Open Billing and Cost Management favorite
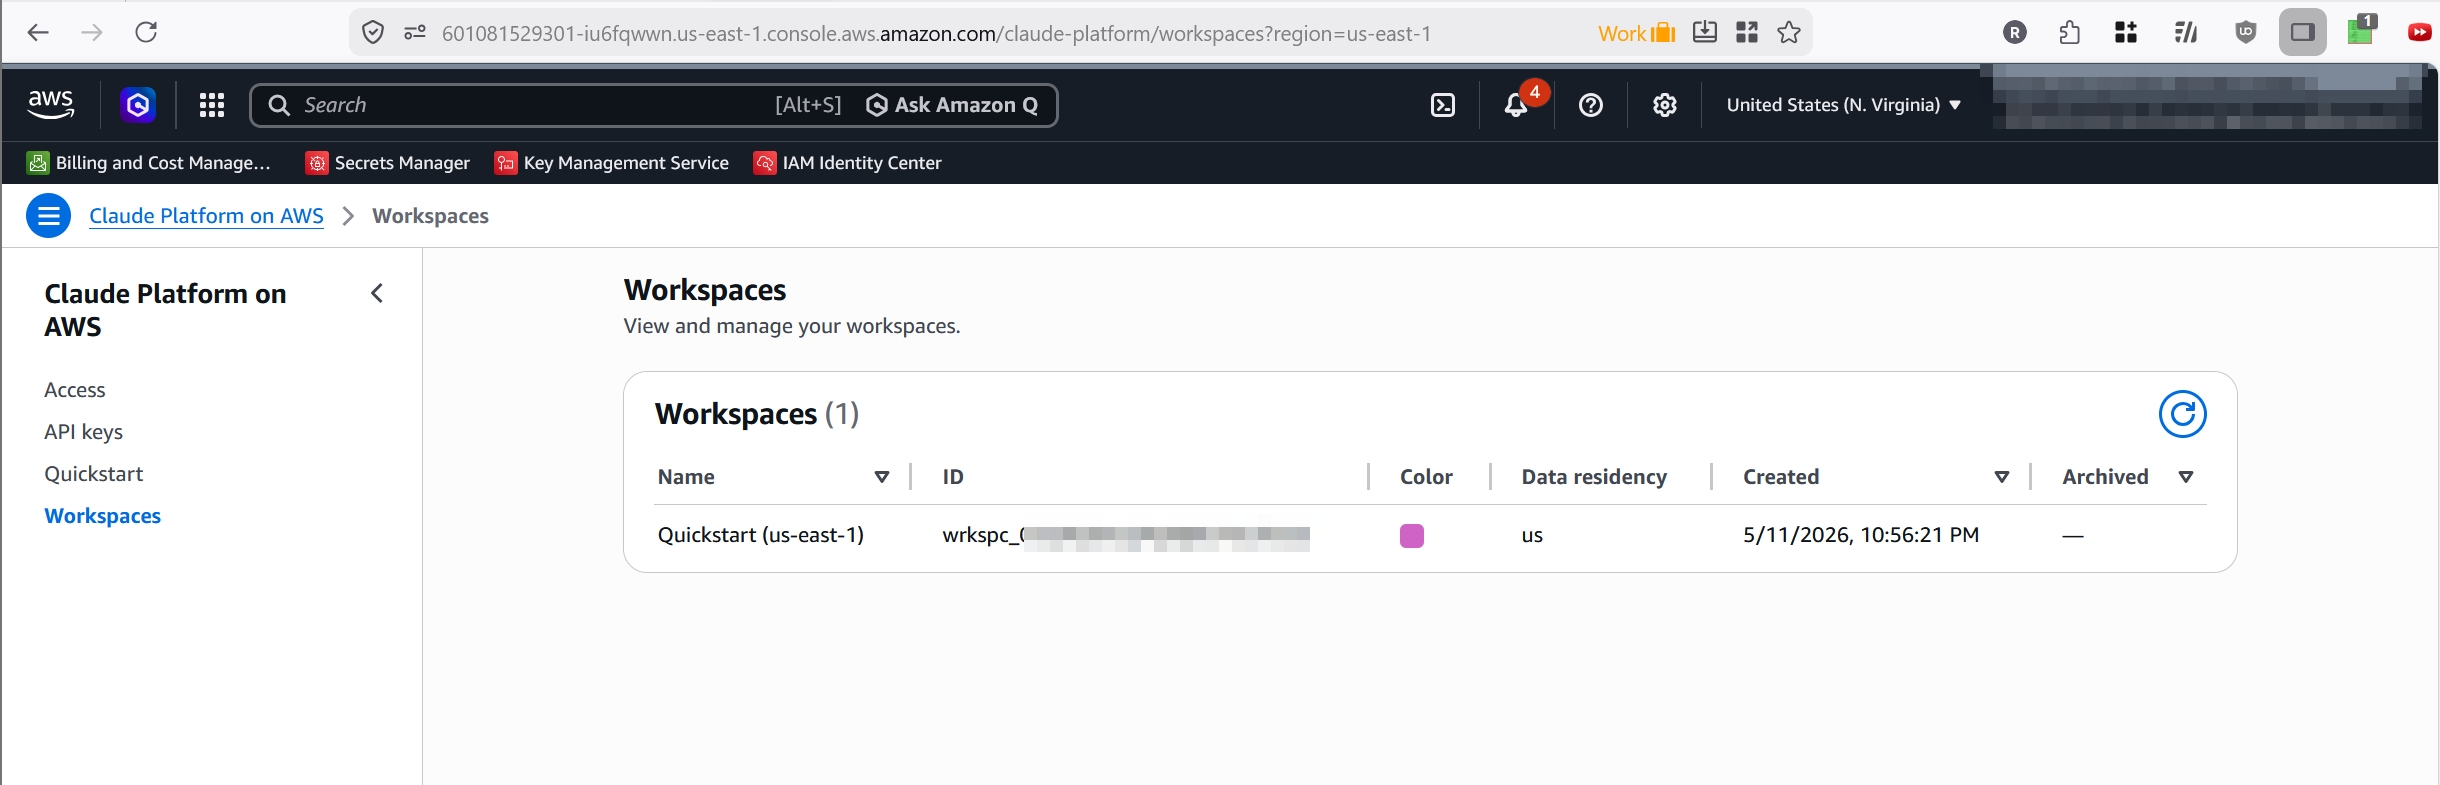Viewport: 2440px width, 785px height. pyautogui.click(x=149, y=163)
